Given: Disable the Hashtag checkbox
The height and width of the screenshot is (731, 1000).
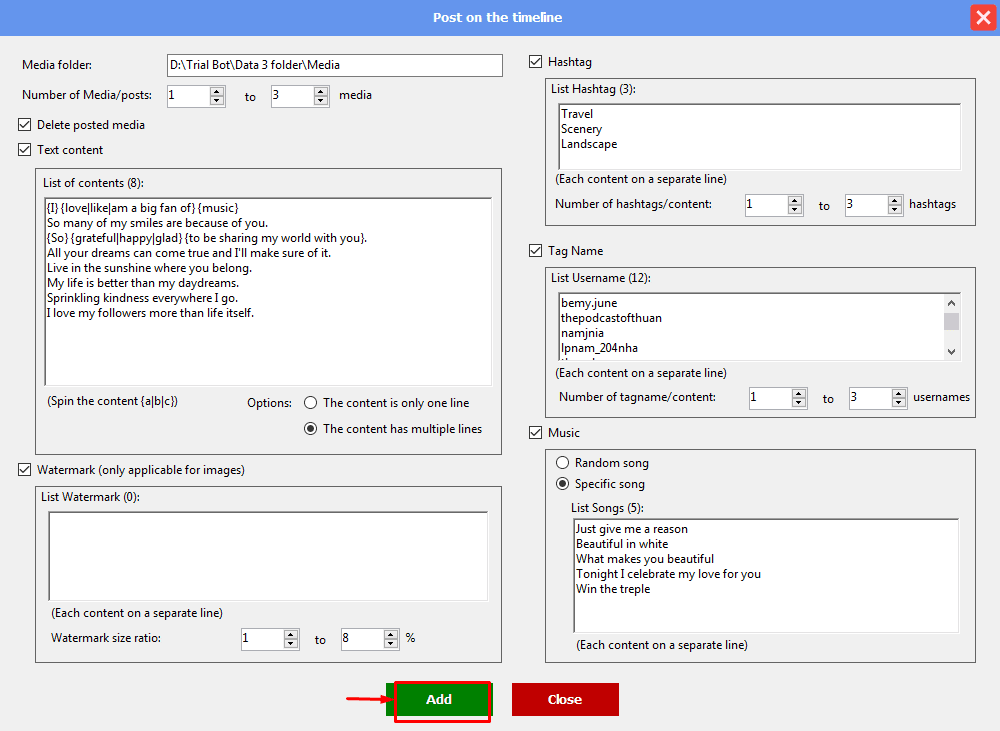Looking at the screenshot, I should click(536, 62).
